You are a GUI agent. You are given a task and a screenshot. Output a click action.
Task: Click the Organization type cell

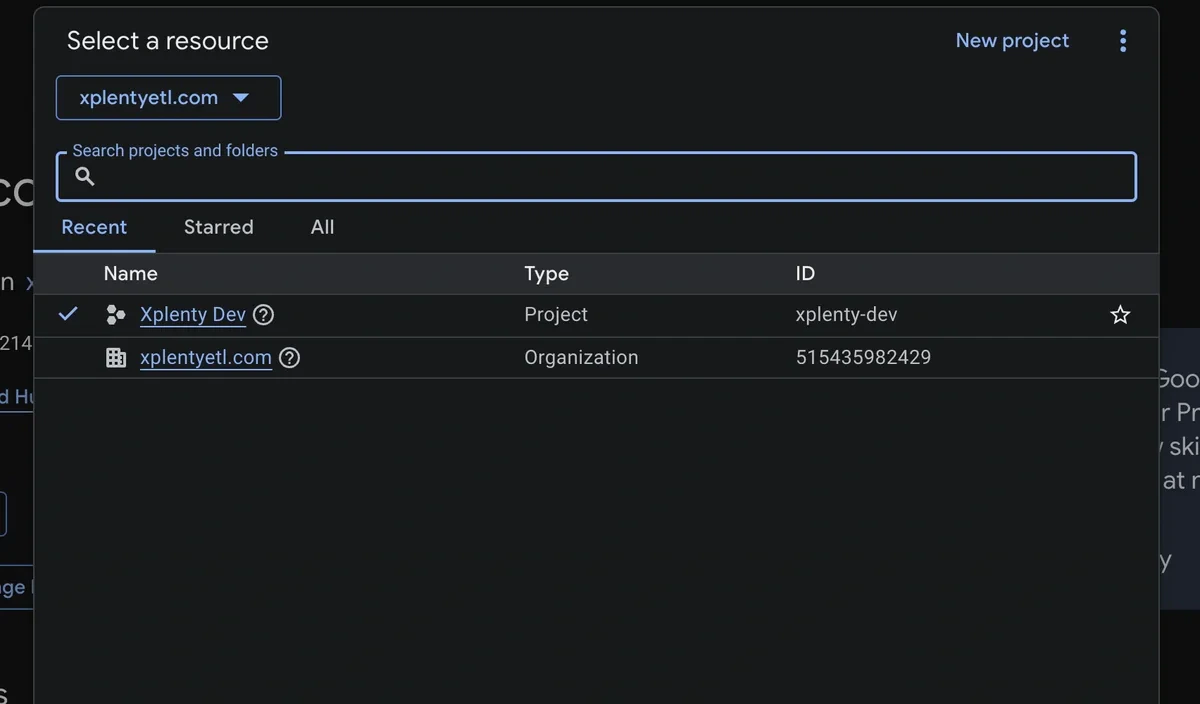(x=581, y=358)
